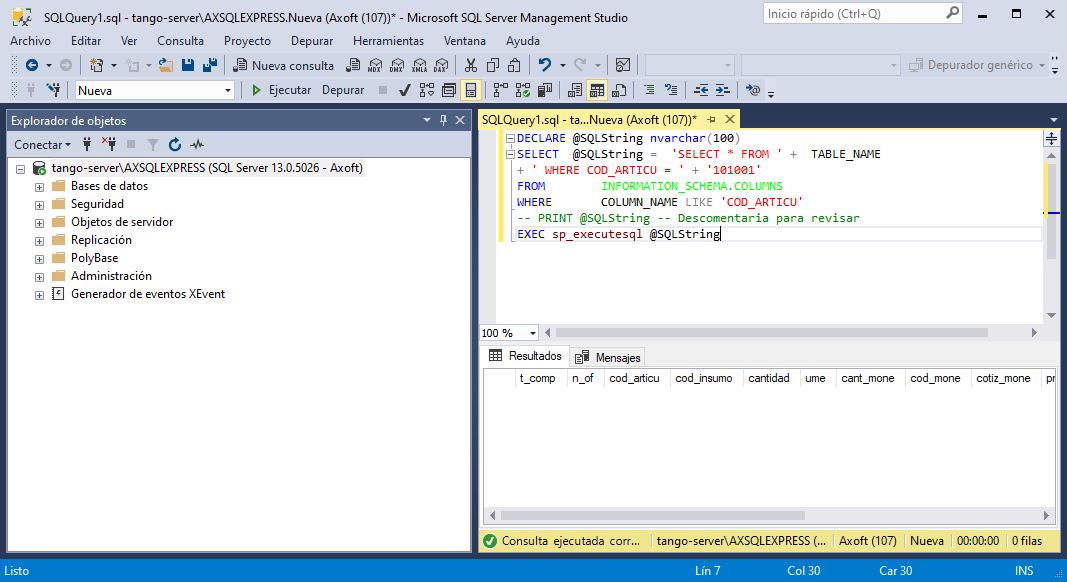Click the New Project icon in the toolbar
The width and height of the screenshot is (1067, 582).
(x=97, y=65)
